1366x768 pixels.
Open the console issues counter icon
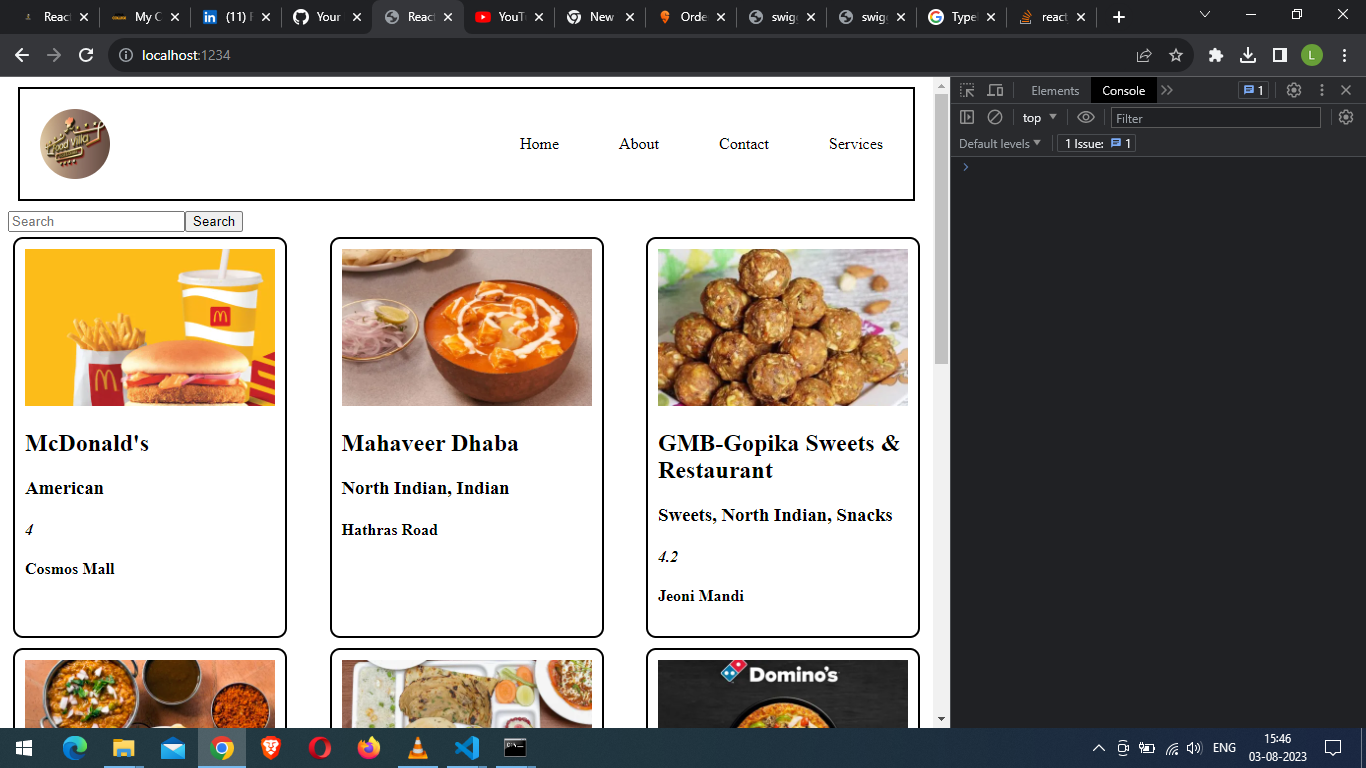click(x=1253, y=90)
